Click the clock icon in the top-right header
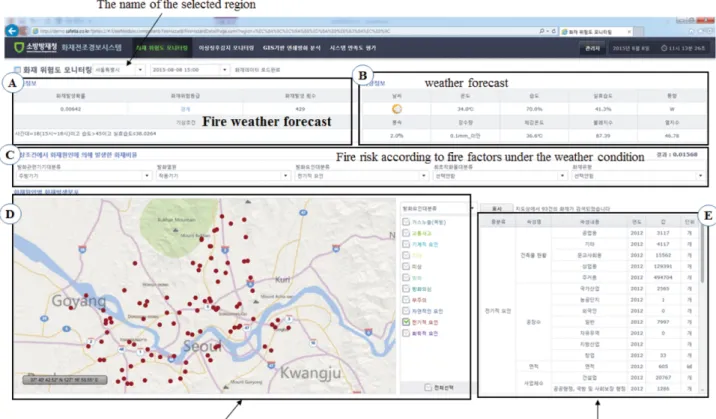 point(664,48)
